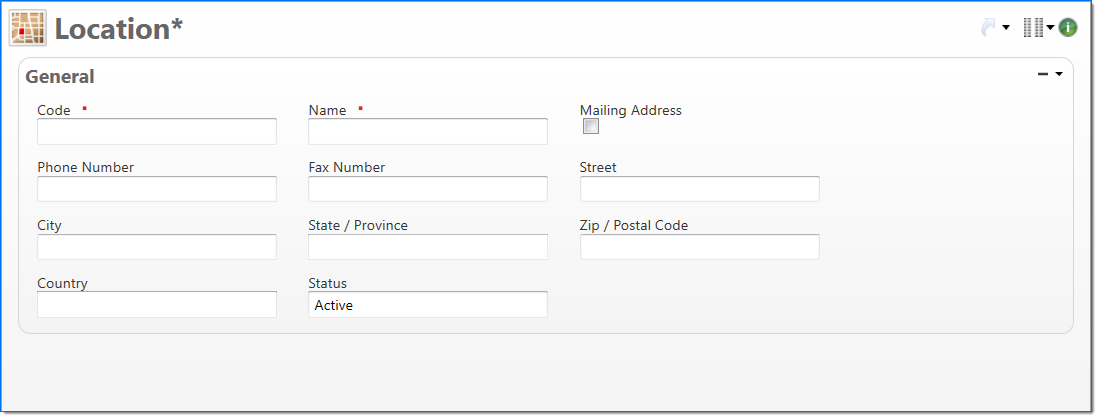Click the Location map icon in header
Screen dimensions: 1098x418
click(x=28, y=28)
